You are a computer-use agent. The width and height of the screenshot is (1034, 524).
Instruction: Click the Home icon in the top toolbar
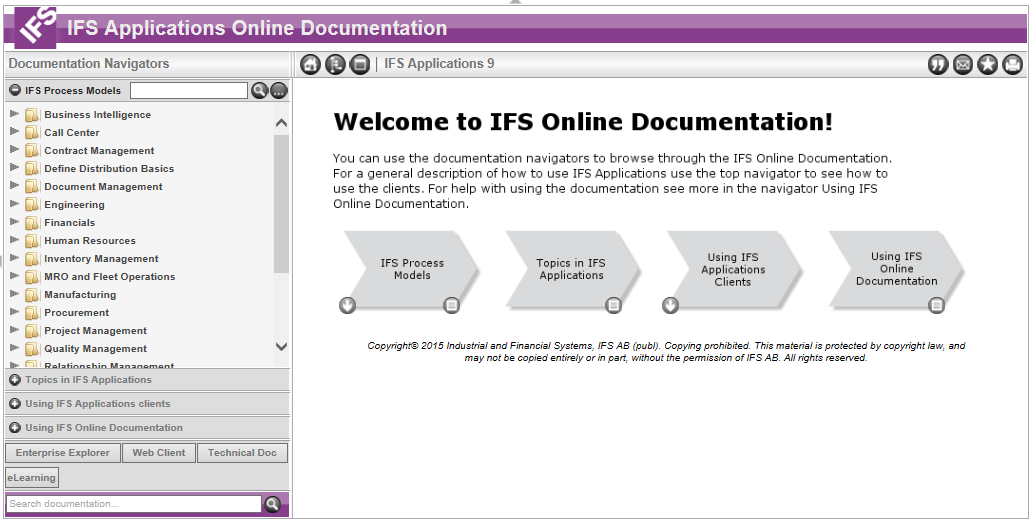(311, 65)
